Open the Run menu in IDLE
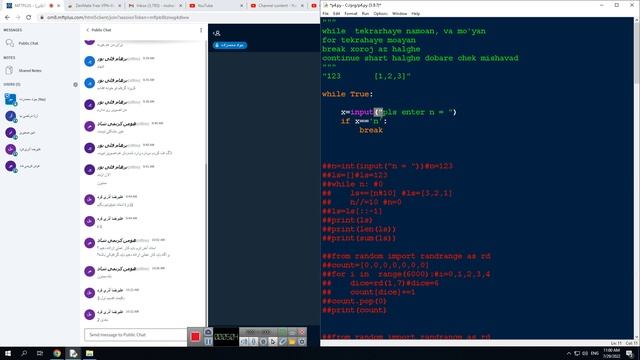Image resolution: width=640 pixels, height=360 pixels. [365, 13]
